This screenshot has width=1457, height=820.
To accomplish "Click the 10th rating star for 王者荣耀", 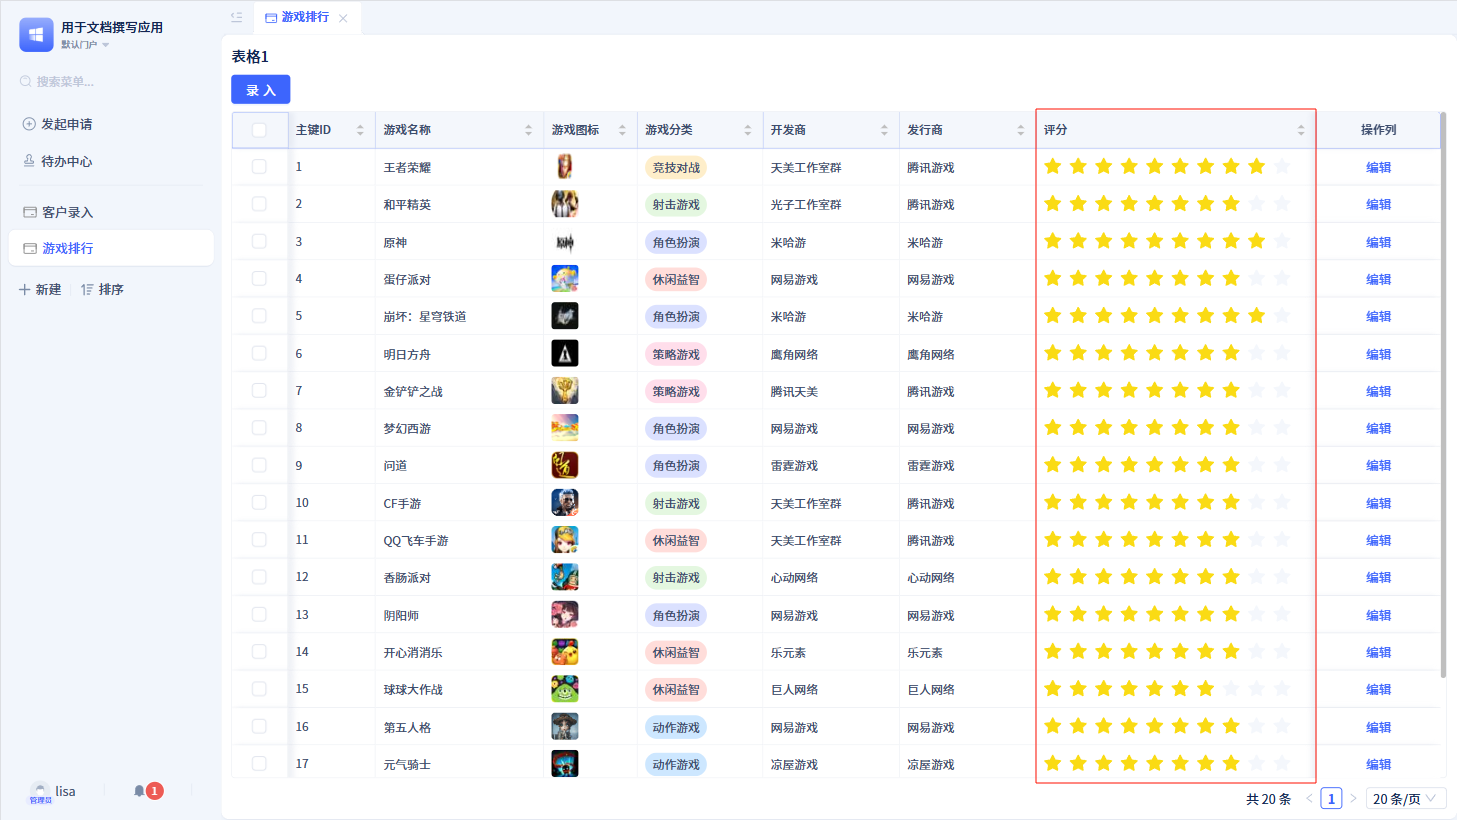I will [x=1282, y=166].
